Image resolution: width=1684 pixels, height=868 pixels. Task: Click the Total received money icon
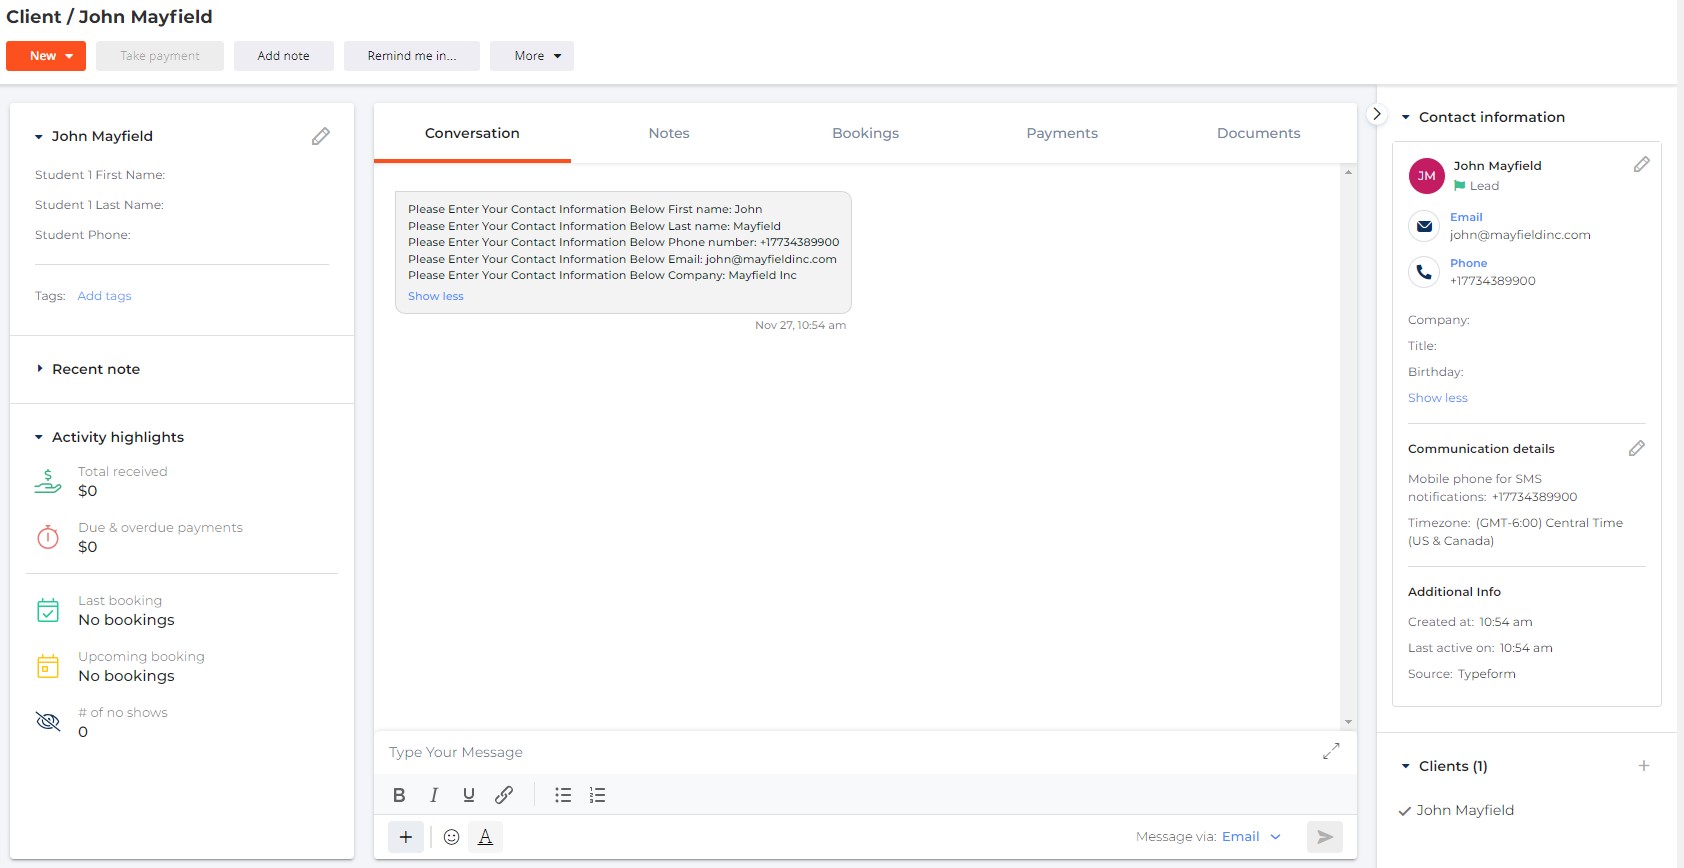(x=47, y=481)
